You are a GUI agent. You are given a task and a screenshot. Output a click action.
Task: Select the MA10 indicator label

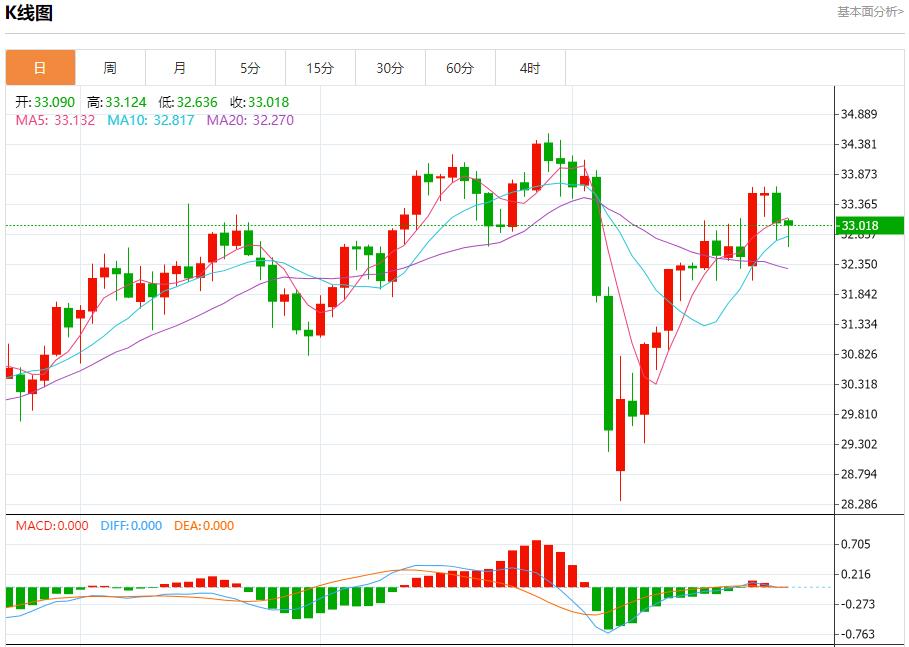pyautogui.click(x=150, y=120)
